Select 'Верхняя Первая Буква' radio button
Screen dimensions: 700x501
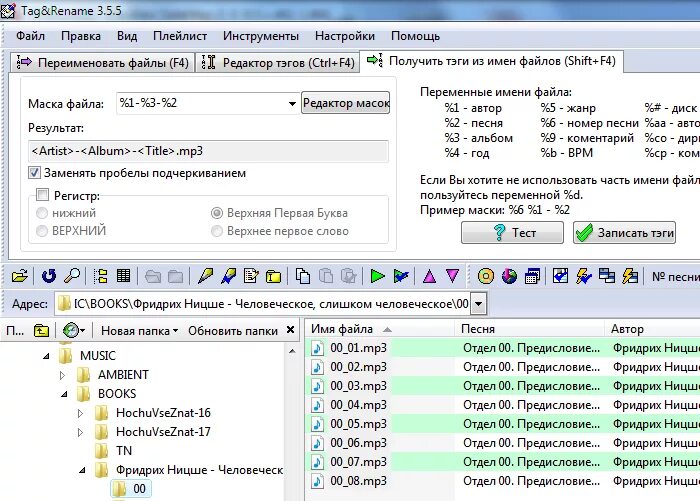[217, 213]
